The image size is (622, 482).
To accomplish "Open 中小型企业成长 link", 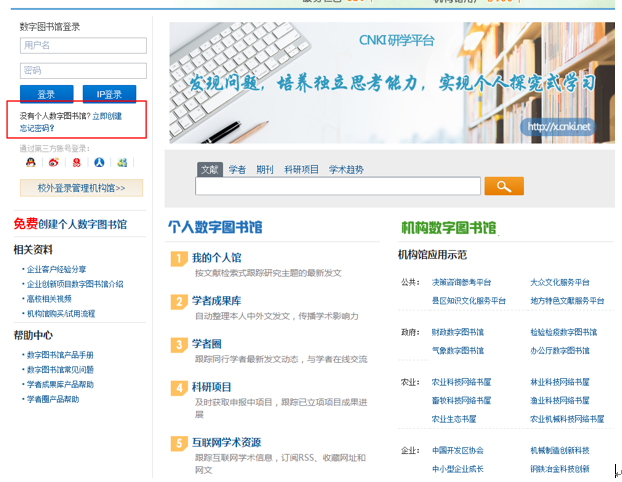I will tap(458, 469).
